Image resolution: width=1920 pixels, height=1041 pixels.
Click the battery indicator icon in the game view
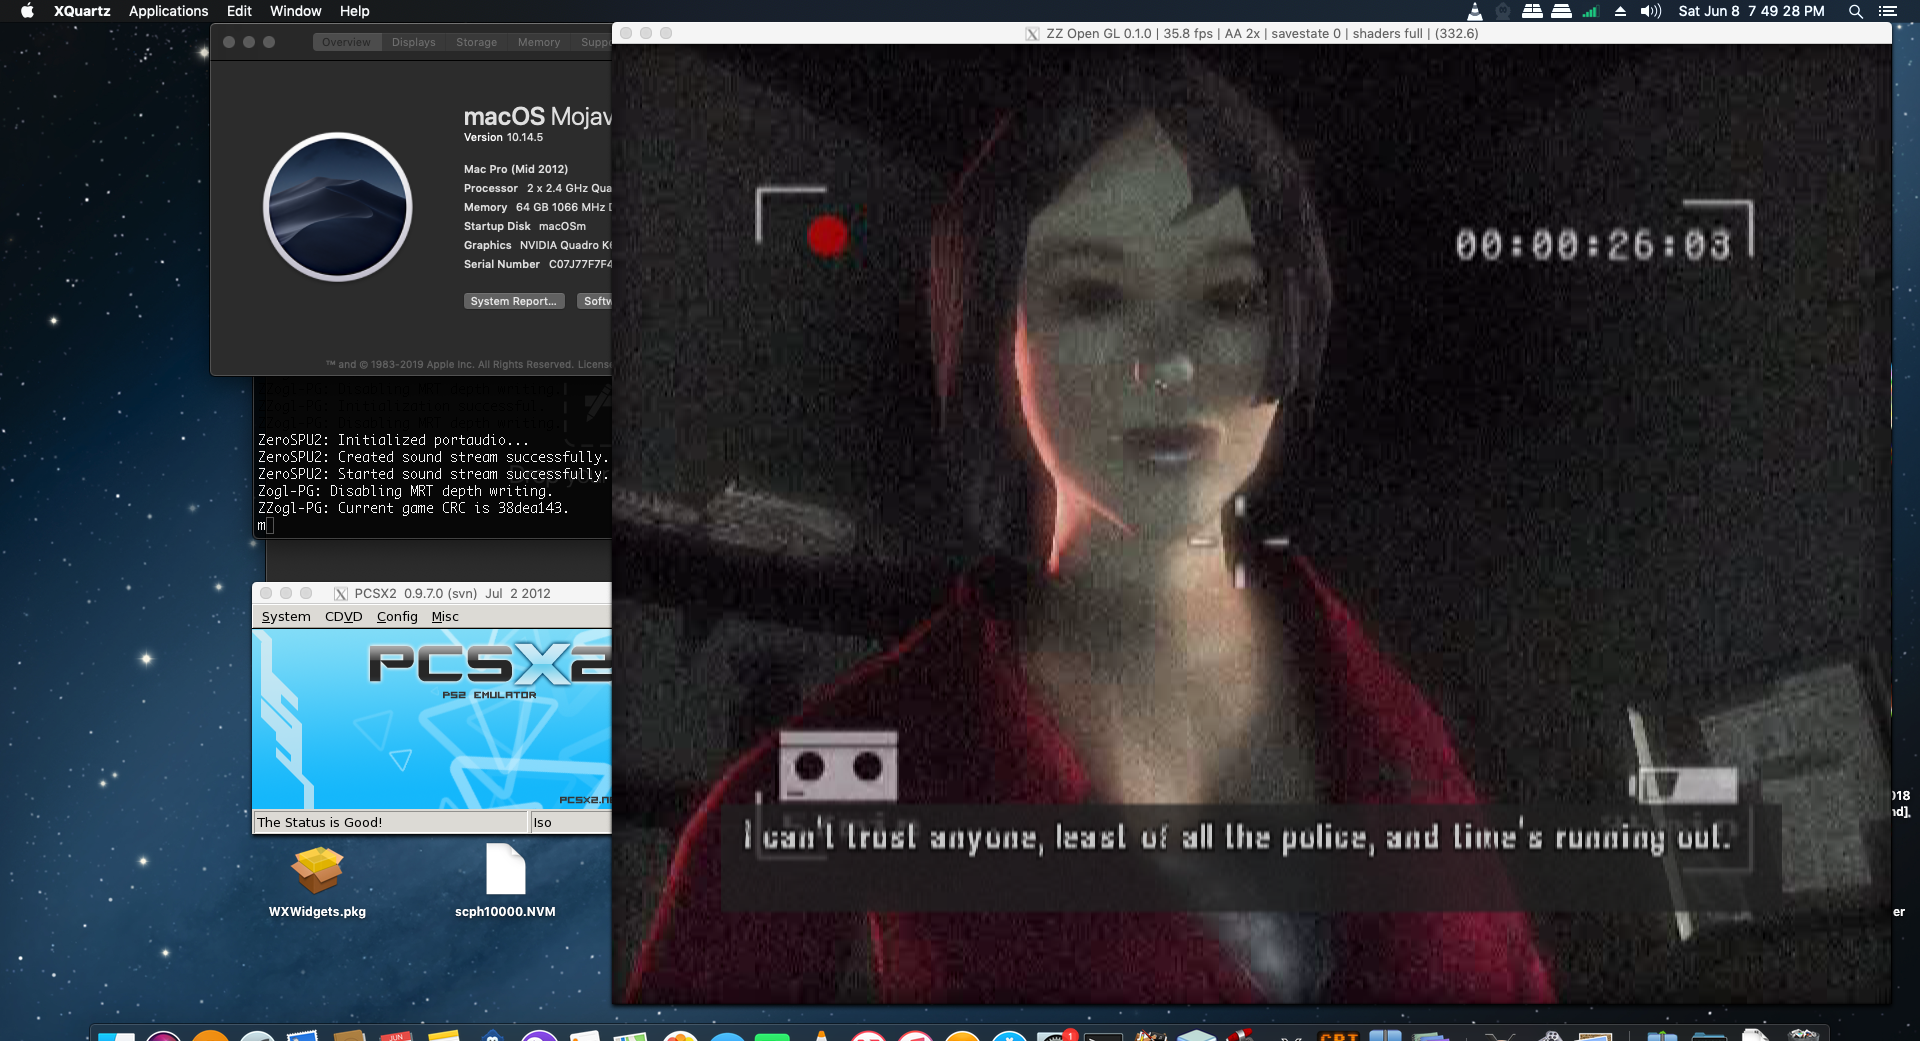pos(1683,785)
